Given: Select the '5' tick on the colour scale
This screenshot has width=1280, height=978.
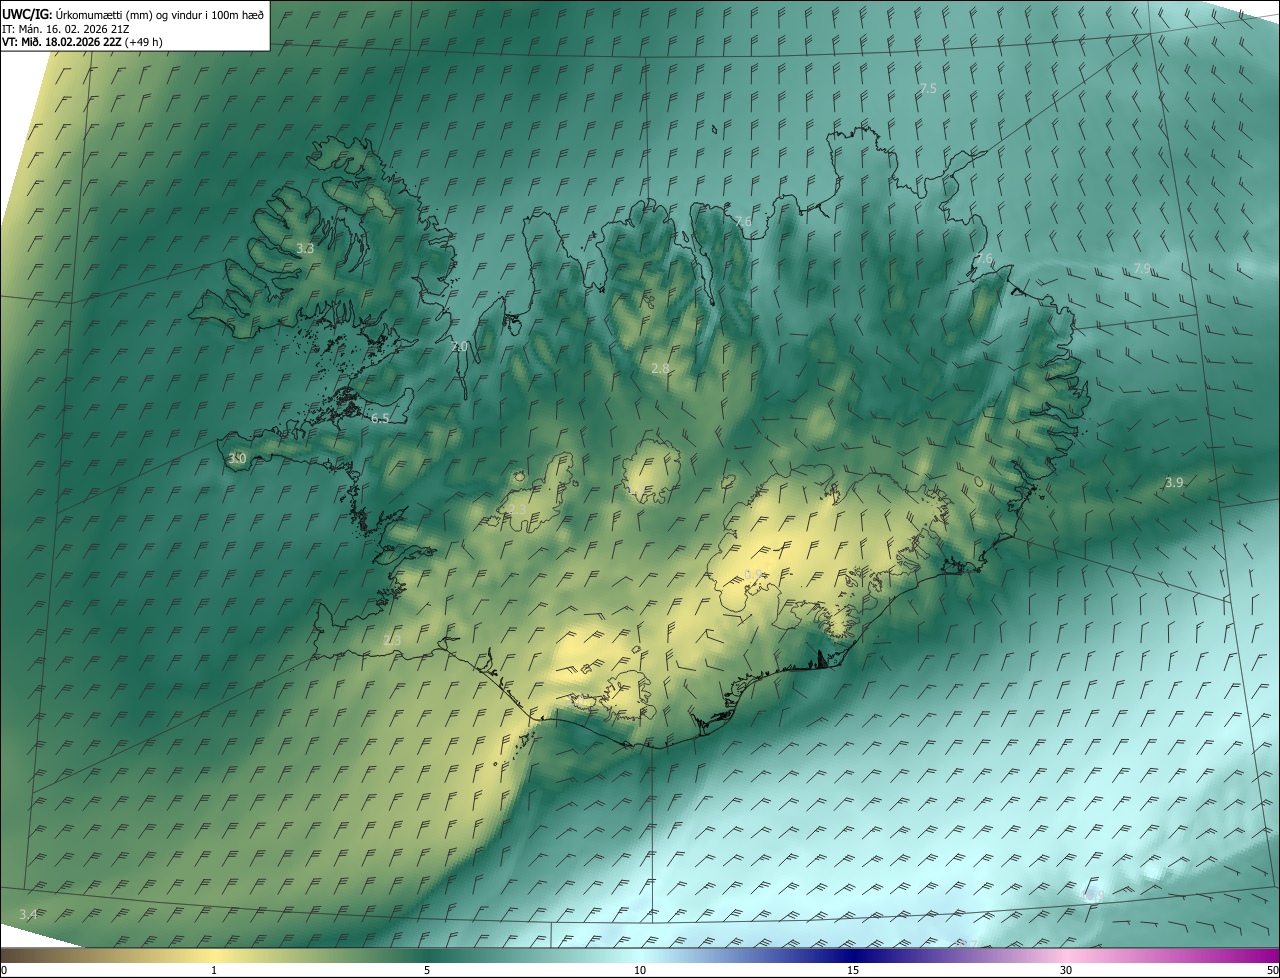Looking at the screenshot, I should [x=427, y=971].
